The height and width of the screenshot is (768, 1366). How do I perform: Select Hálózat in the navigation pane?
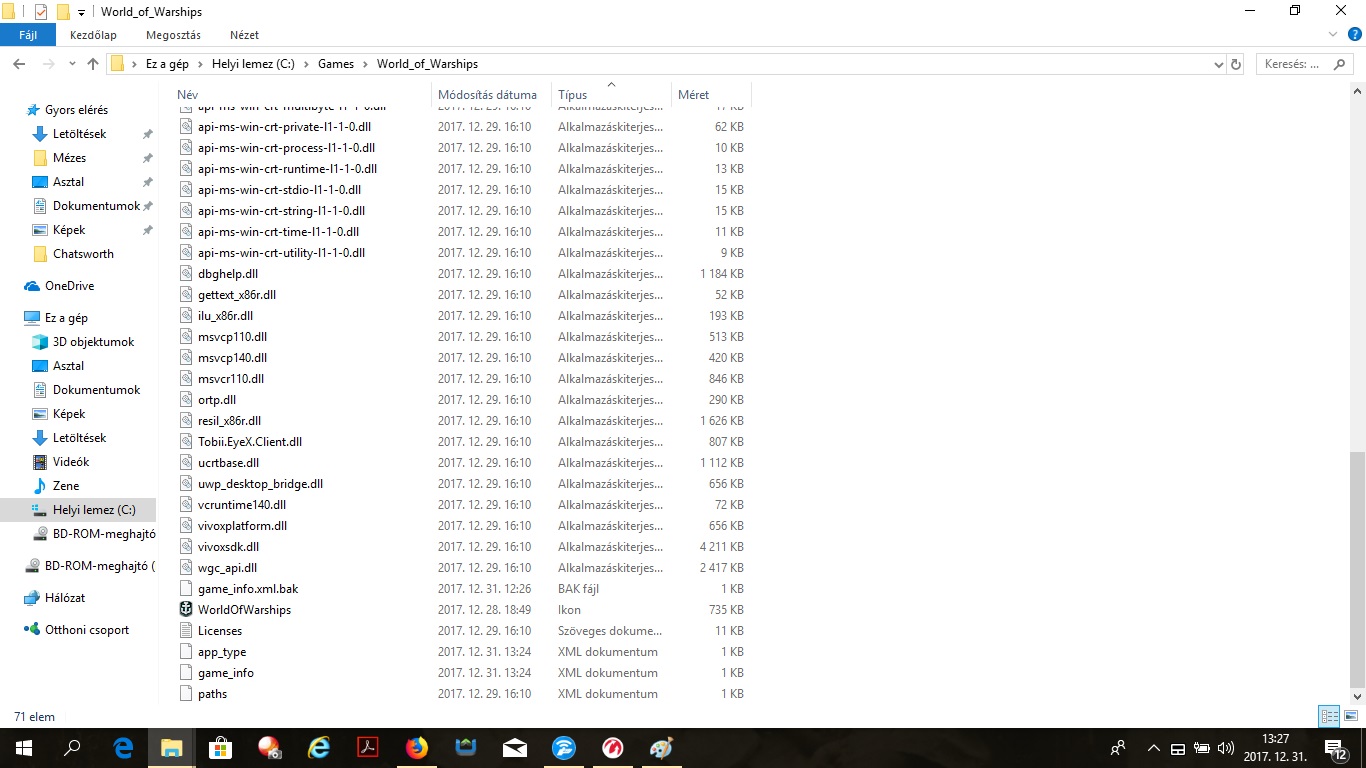click(x=64, y=598)
